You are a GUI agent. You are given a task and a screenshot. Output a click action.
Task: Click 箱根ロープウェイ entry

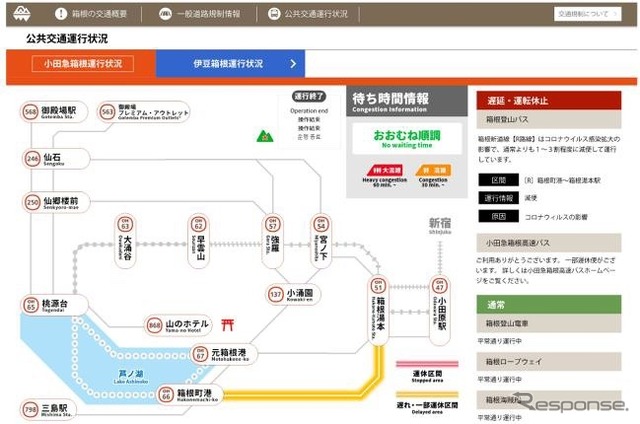pyautogui.click(x=549, y=362)
